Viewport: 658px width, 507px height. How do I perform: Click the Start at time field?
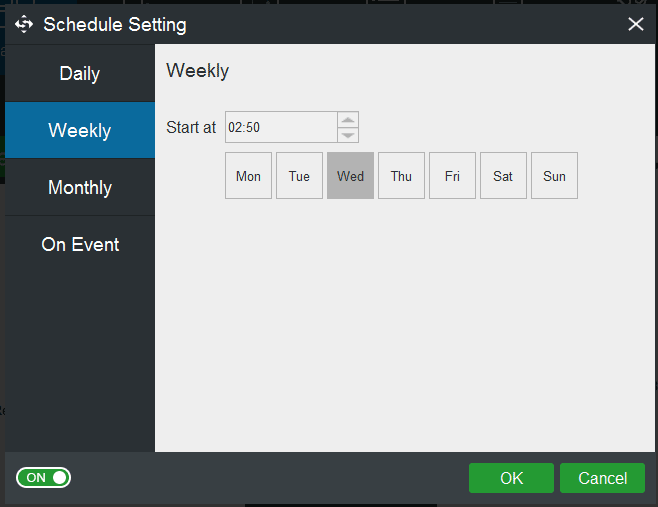(x=280, y=127)
